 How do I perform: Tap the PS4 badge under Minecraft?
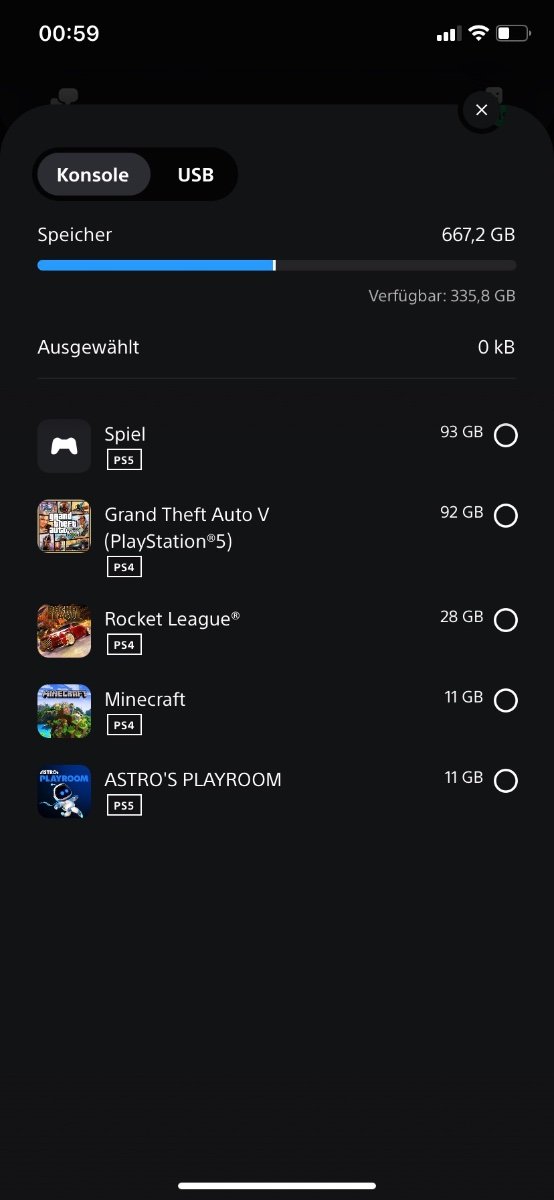pyautogui.click(x=124, y=725)
